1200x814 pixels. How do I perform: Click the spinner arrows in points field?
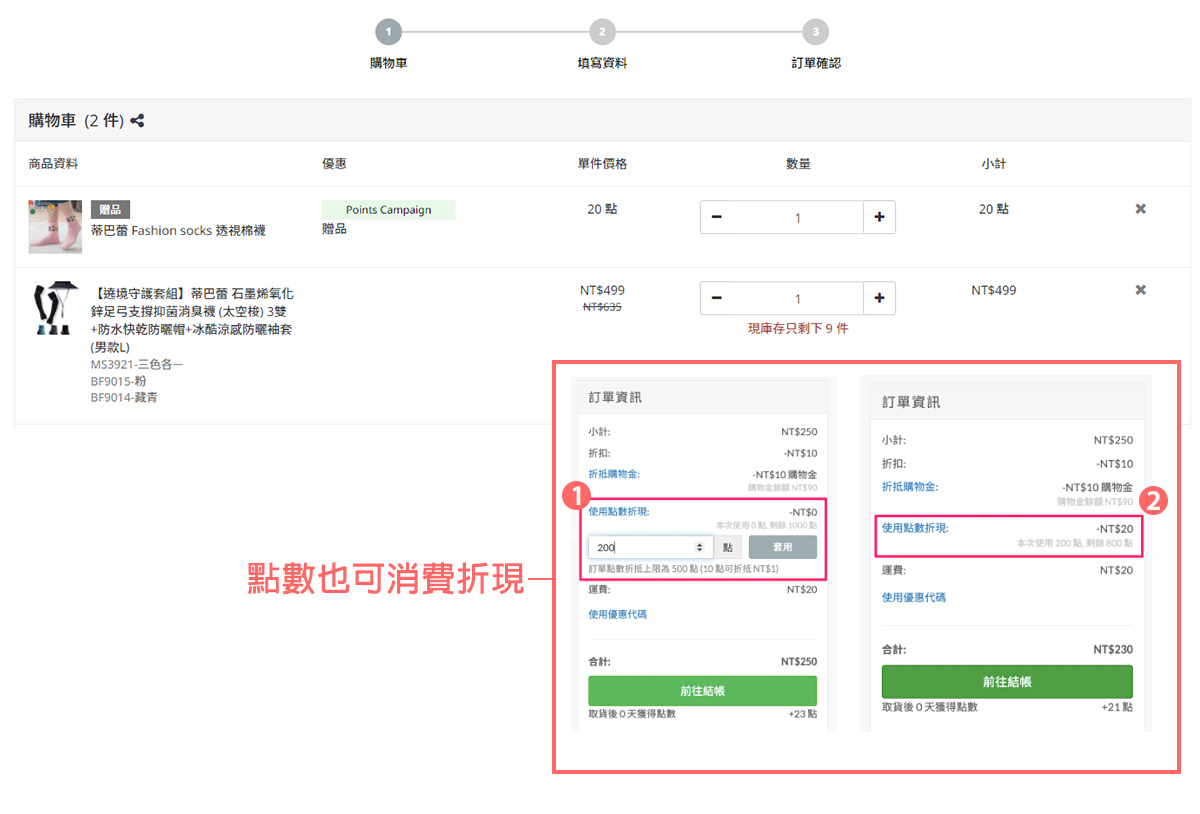click(x=699, y=547)
